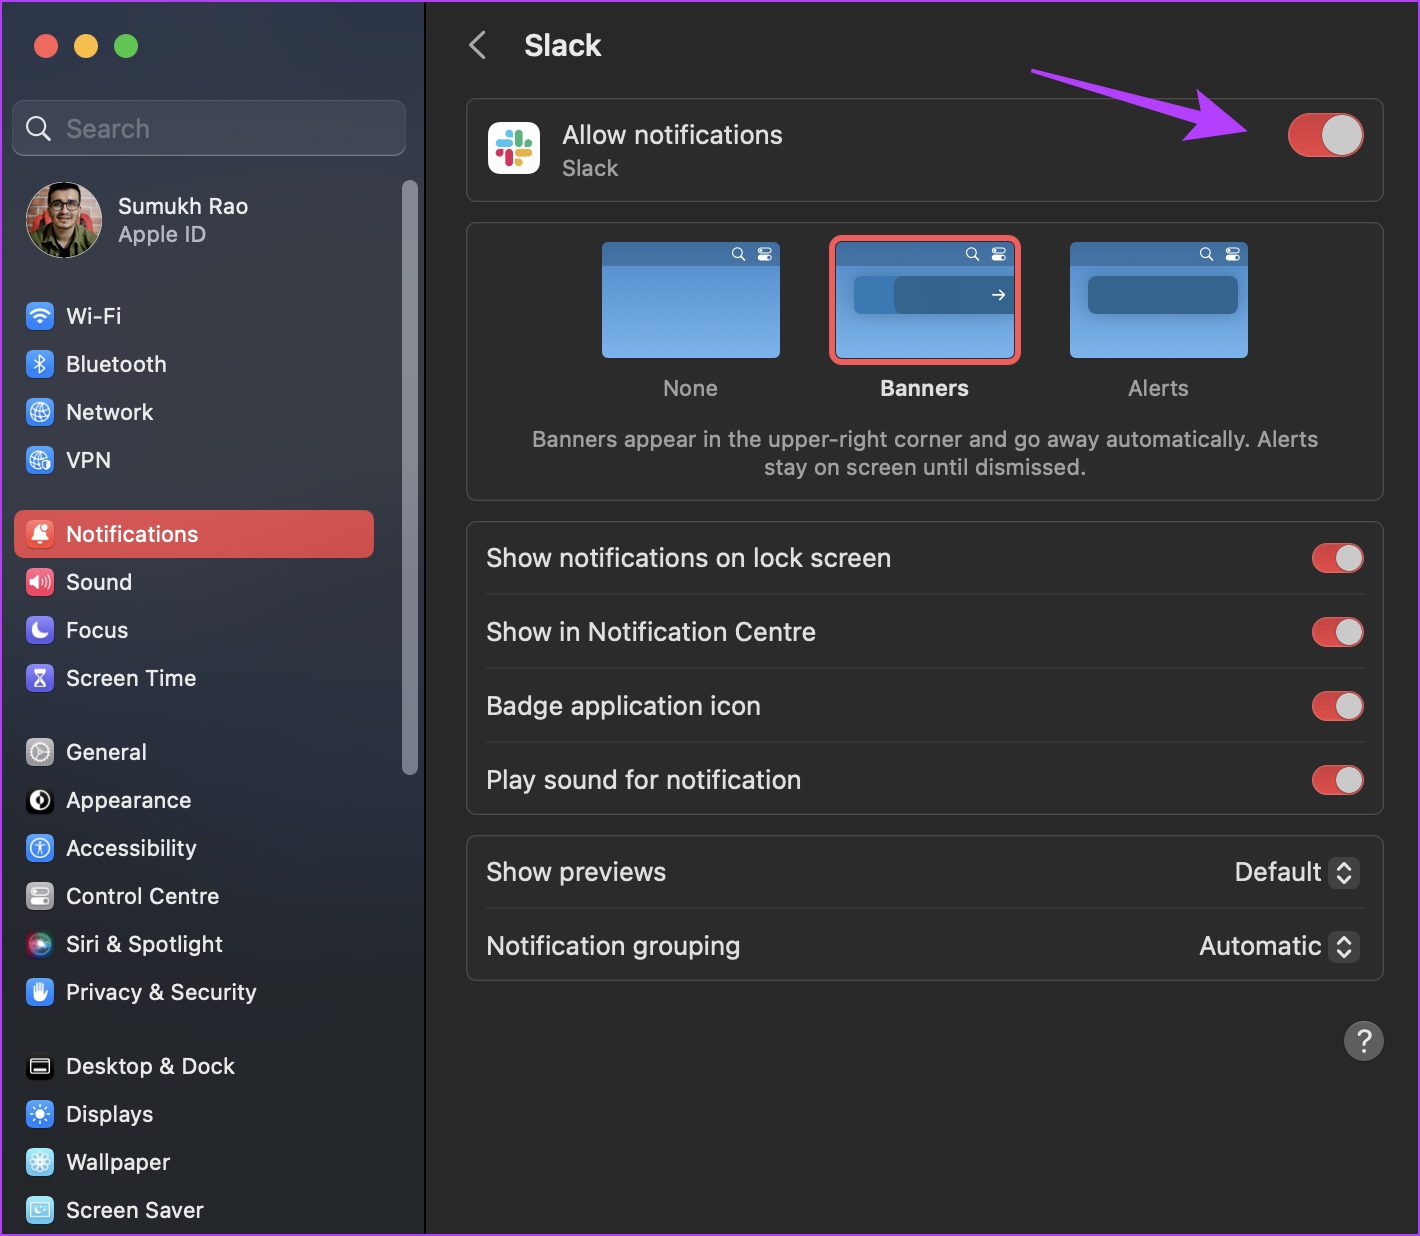Click the Network globe icon
Screen dimensions: 1420x1236
point(40,412)
